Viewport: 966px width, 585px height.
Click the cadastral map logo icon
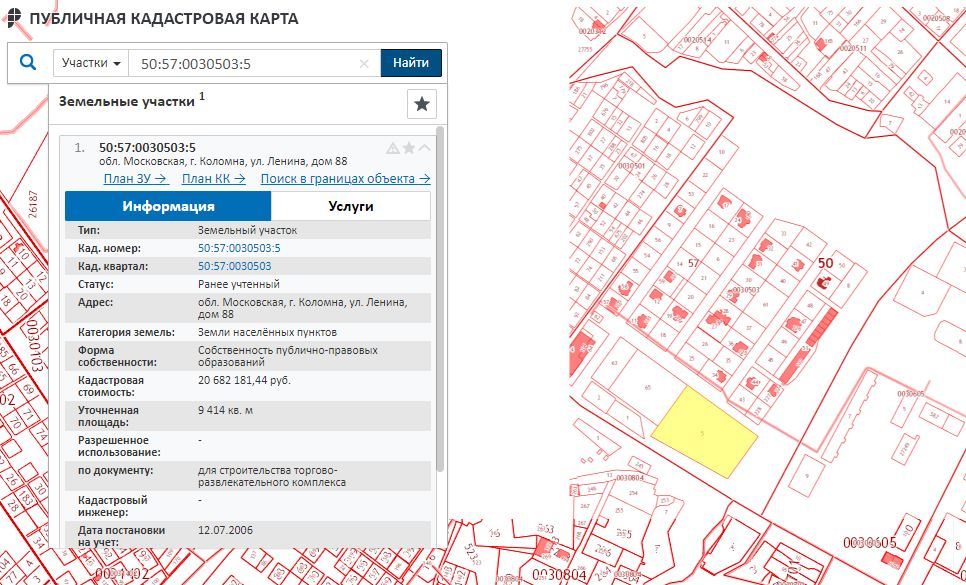coord(12,19)
